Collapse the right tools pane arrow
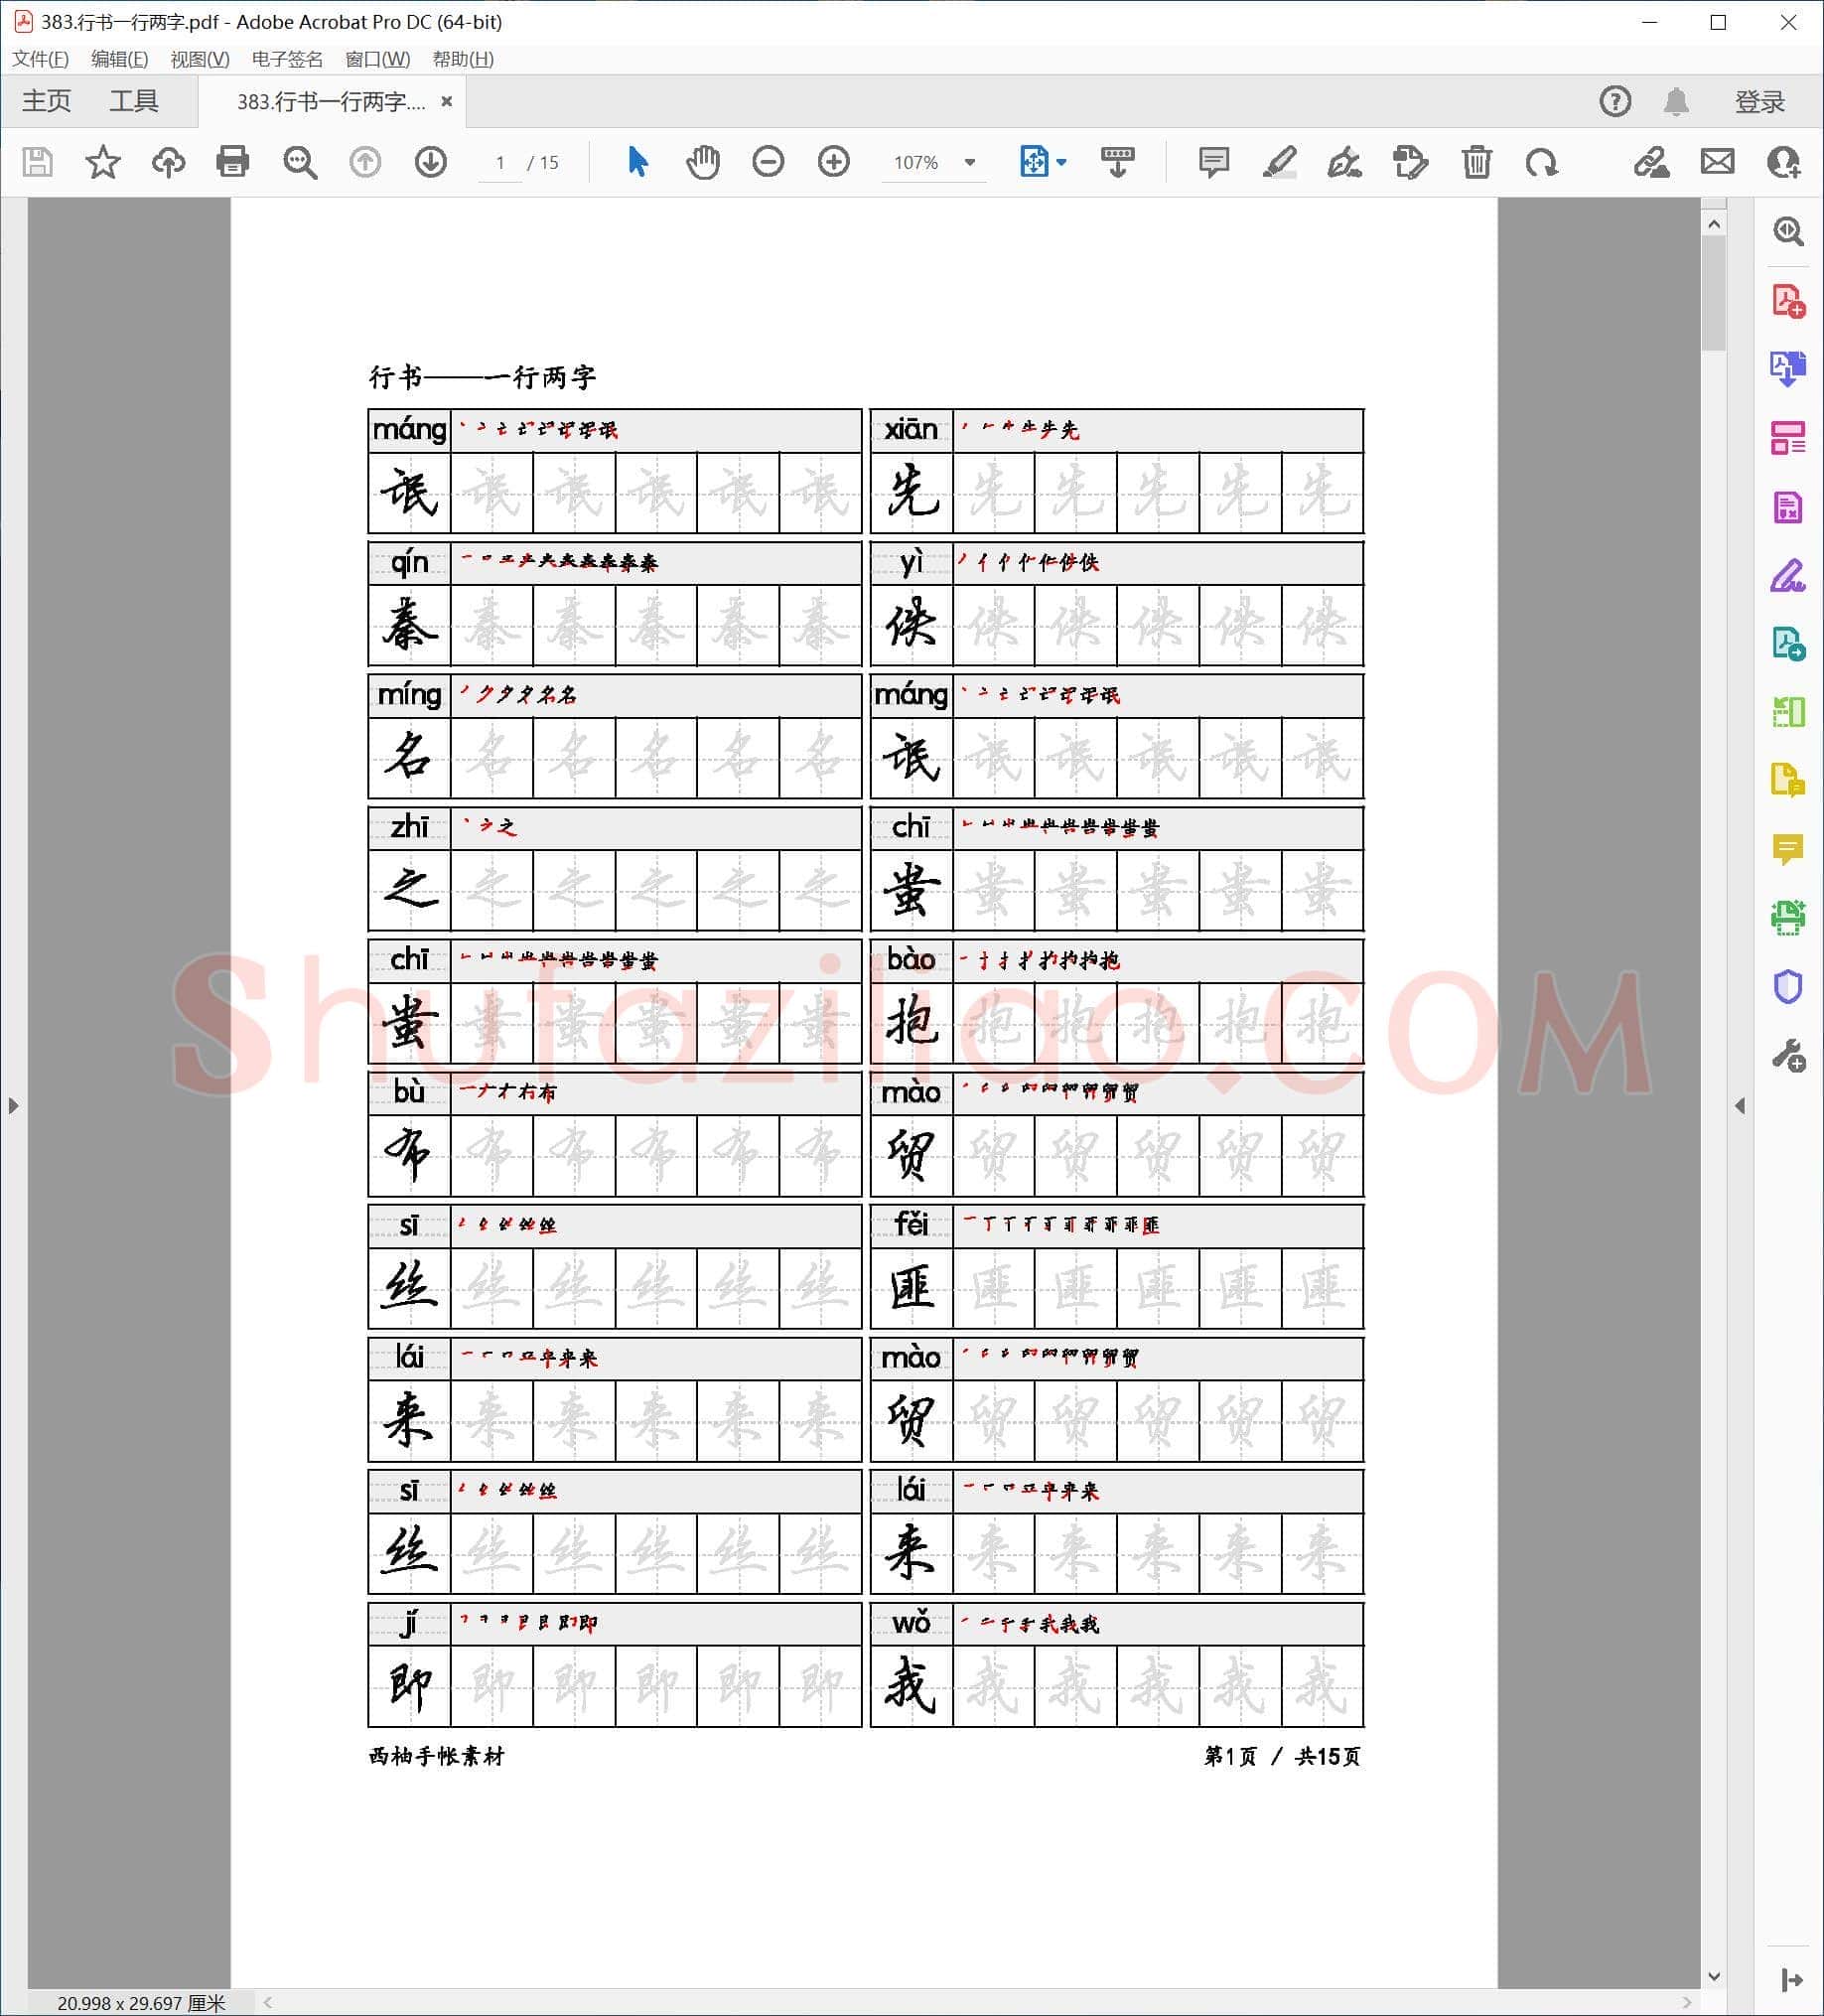The width and height of the screenshot is (1824, 2016). click(x=1791, y=1981)
